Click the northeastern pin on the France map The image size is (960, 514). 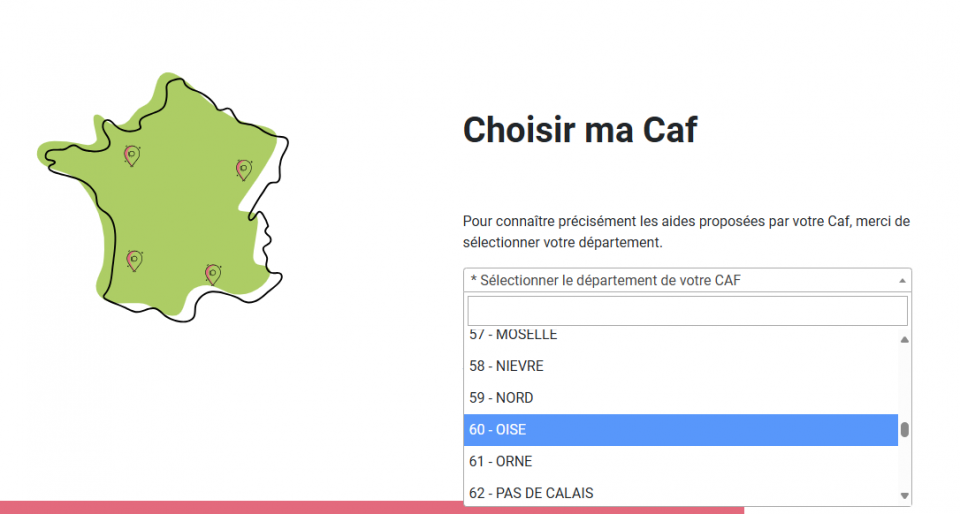pos(243,168)
